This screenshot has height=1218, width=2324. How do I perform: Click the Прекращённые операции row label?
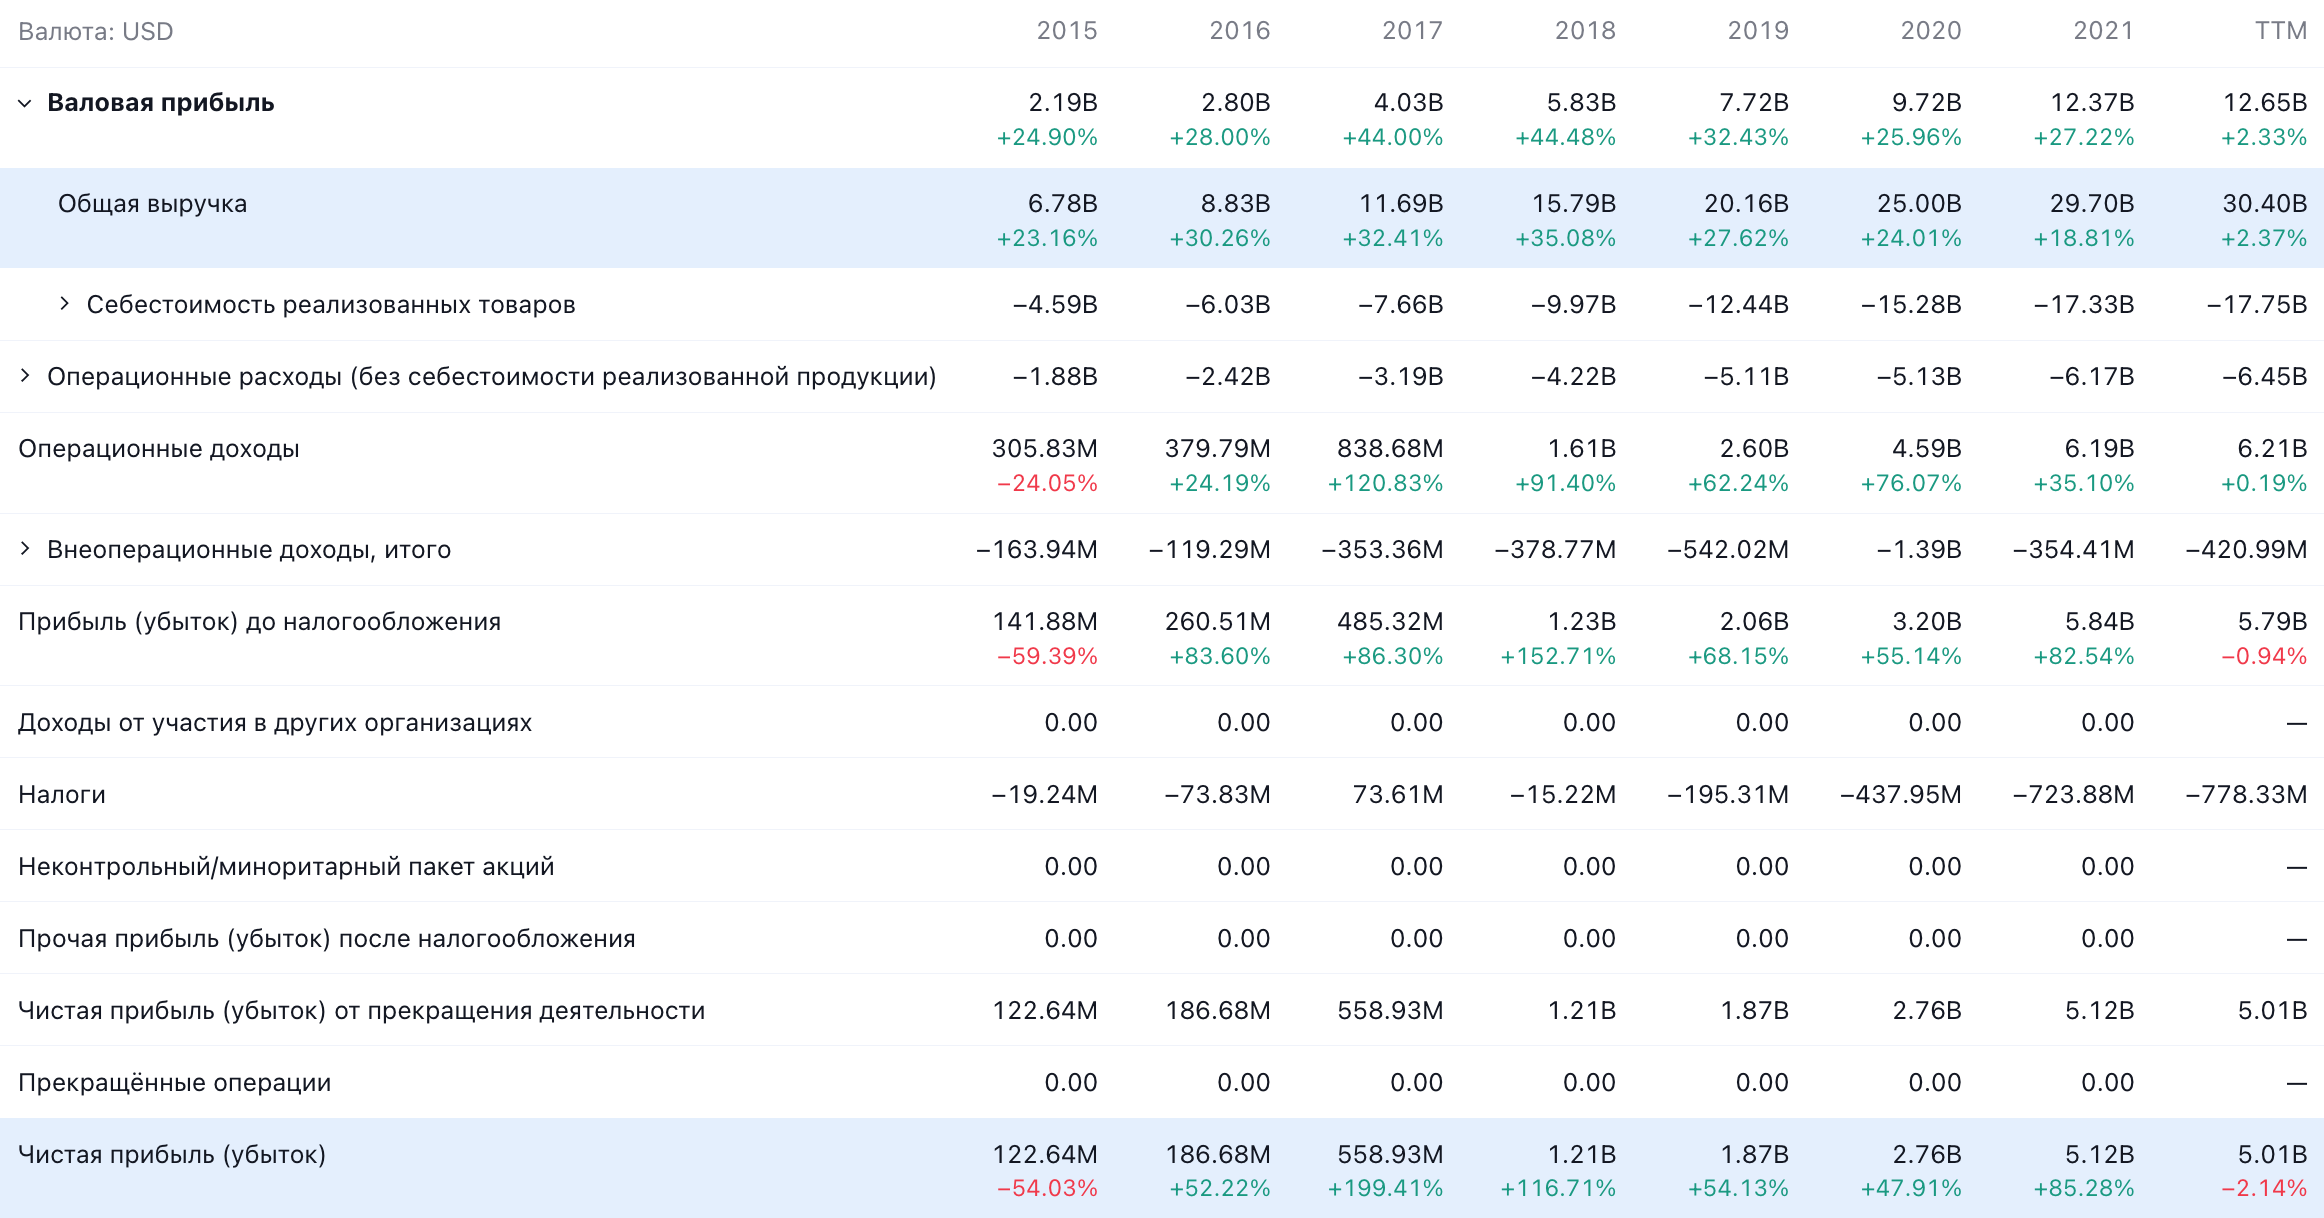pos(175,1083)
